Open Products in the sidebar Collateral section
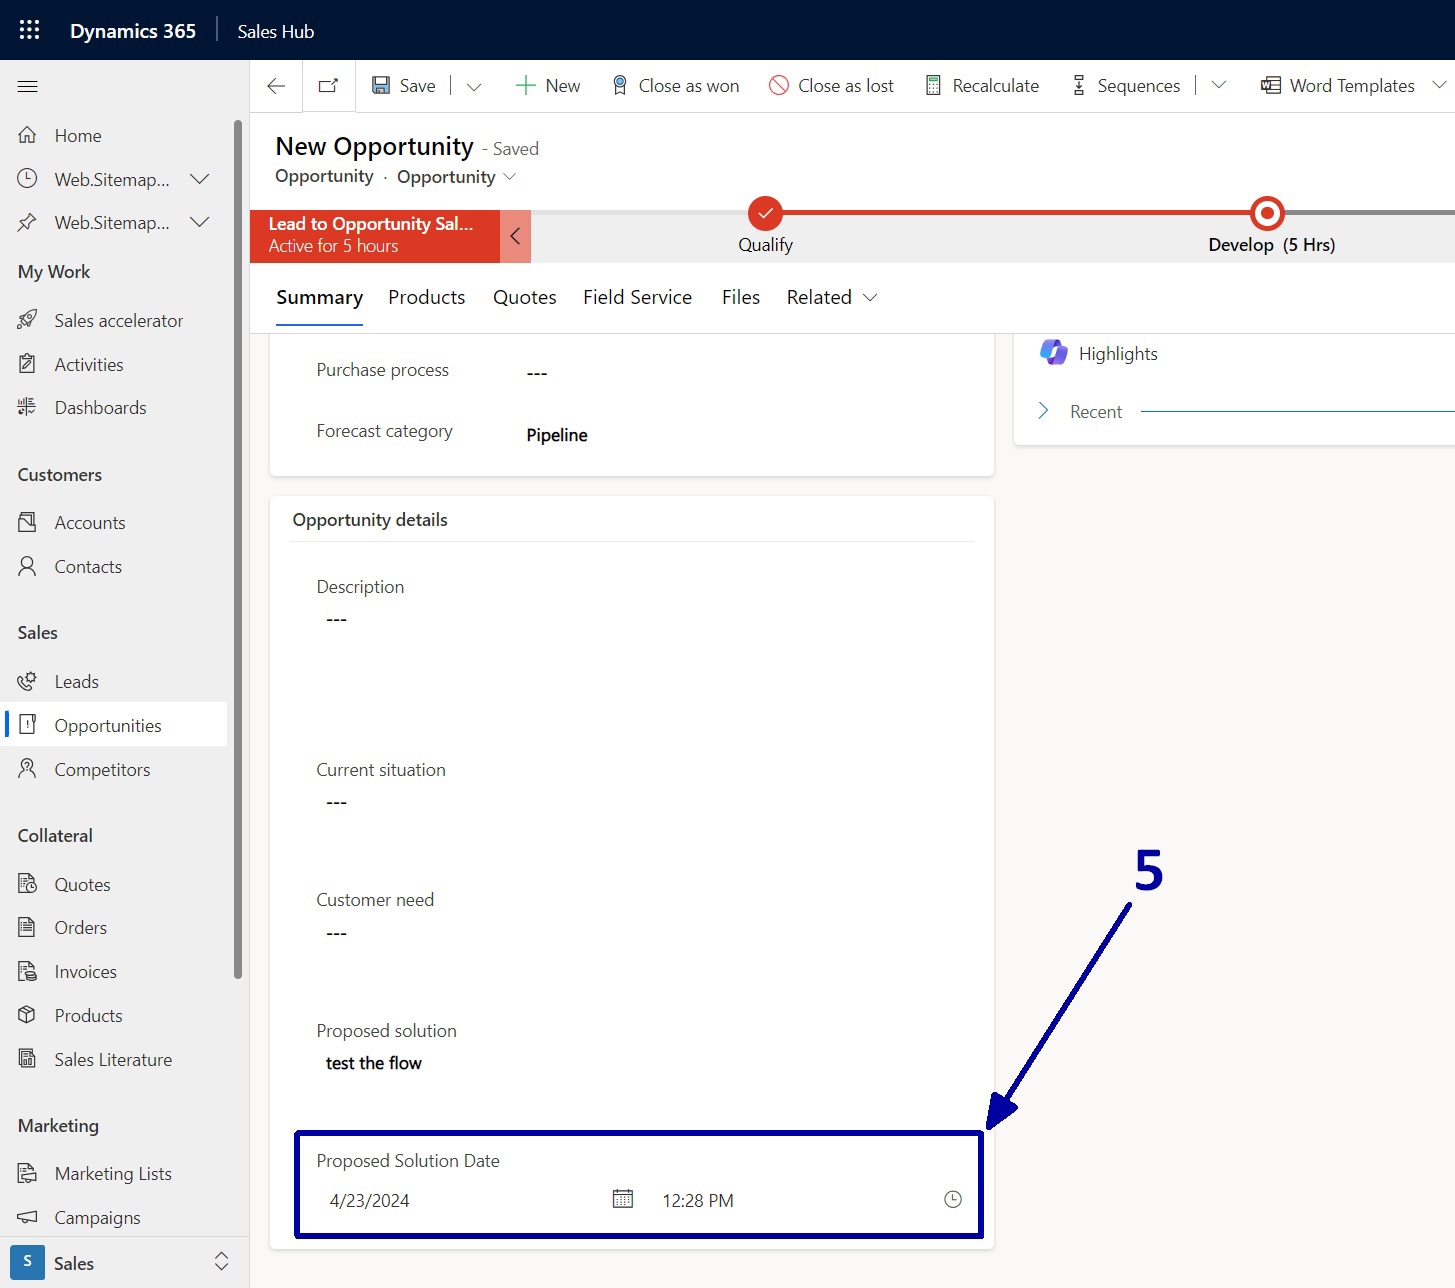The width and height of the screenshot is (1455, 1288). pos(114,1015)
